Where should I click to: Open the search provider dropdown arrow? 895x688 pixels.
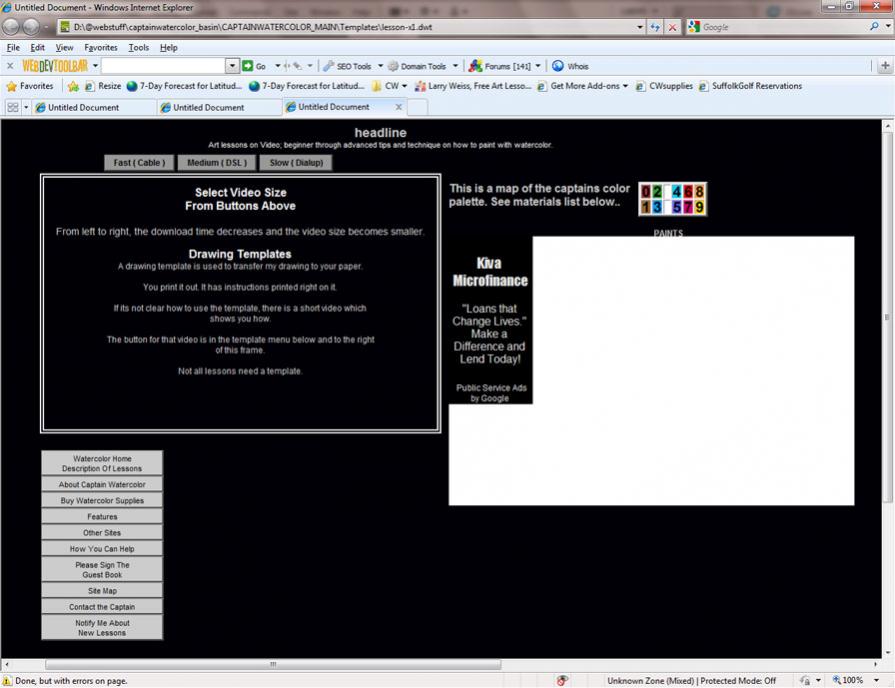coord(888,26)
